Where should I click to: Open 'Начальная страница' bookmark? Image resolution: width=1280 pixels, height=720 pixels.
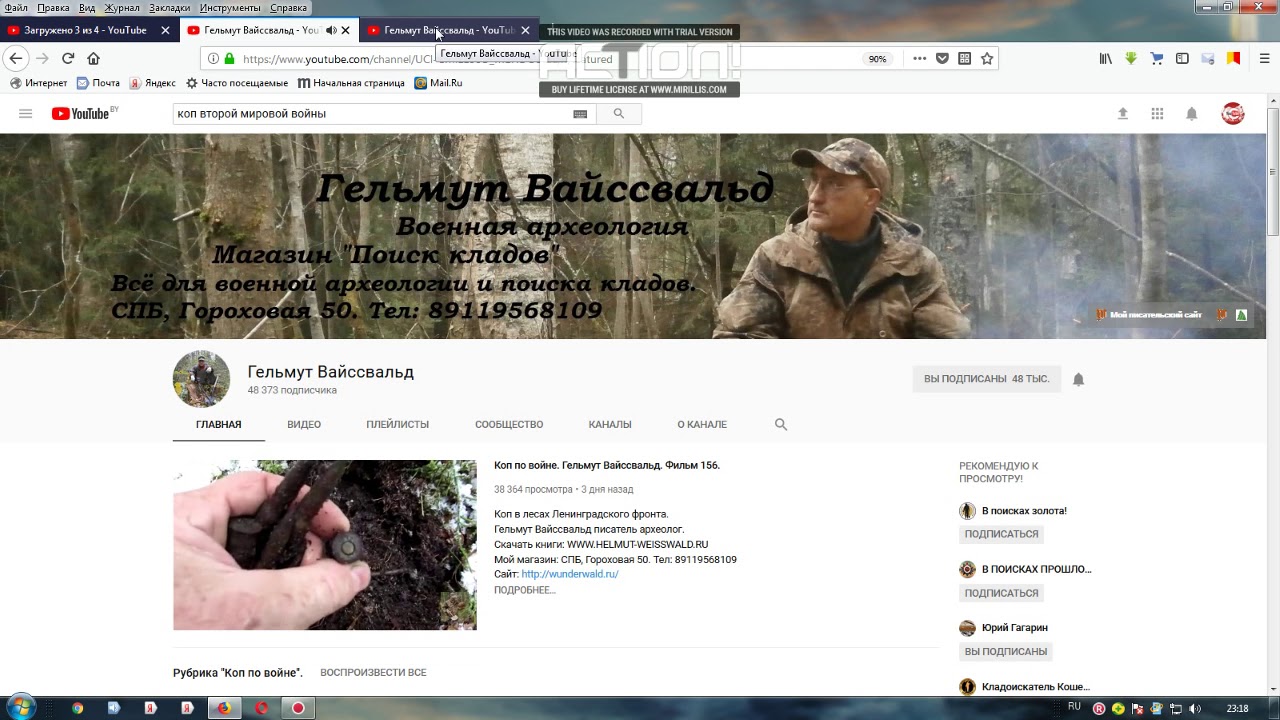[x=351, y=83]
